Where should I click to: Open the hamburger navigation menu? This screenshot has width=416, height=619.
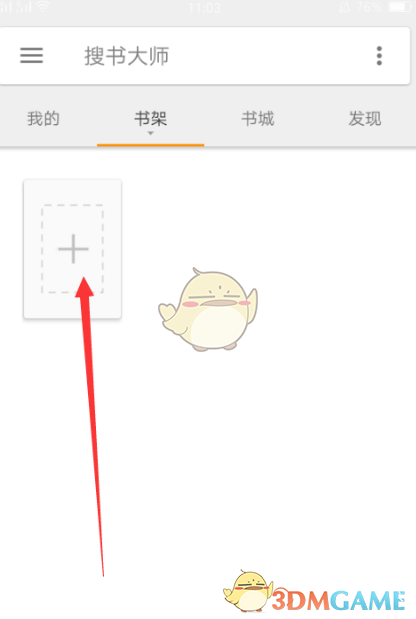[x=32, y=56]
